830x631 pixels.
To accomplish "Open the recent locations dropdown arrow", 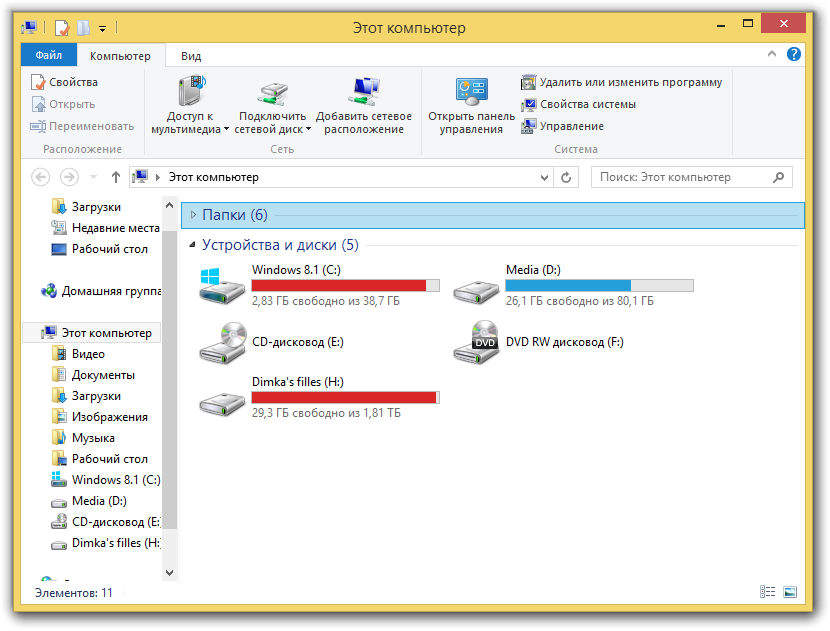I will pos(93,177).
